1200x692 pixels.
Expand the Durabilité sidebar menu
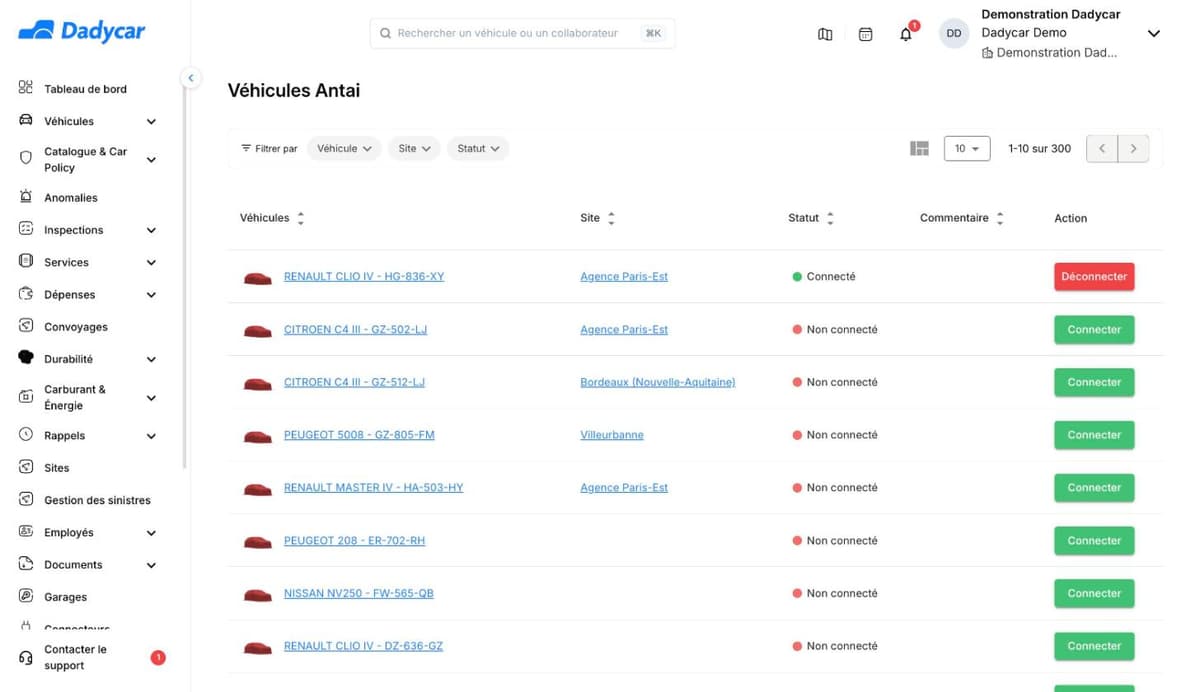click(151, 359)
